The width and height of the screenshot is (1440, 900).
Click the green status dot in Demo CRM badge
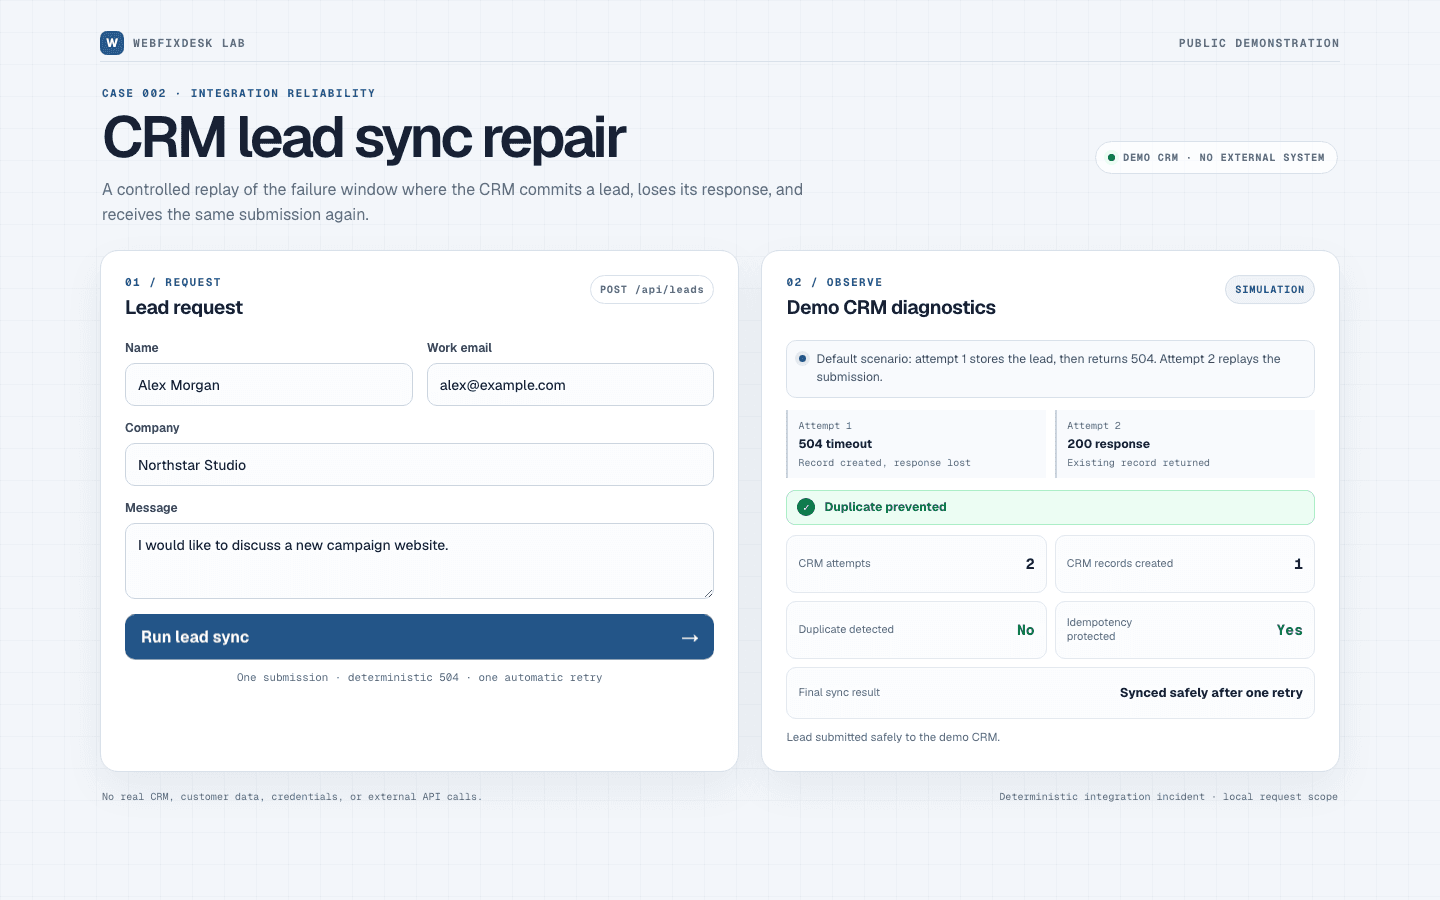point(1111,158)
